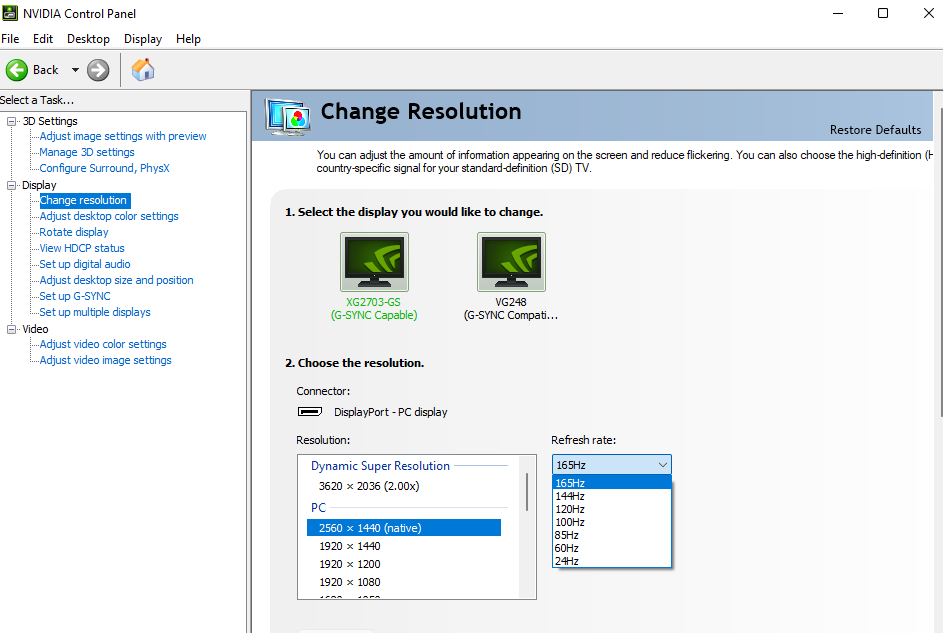Open Rotate display task
This screenshot has width=943, height=633.
(x=74, y=232)
